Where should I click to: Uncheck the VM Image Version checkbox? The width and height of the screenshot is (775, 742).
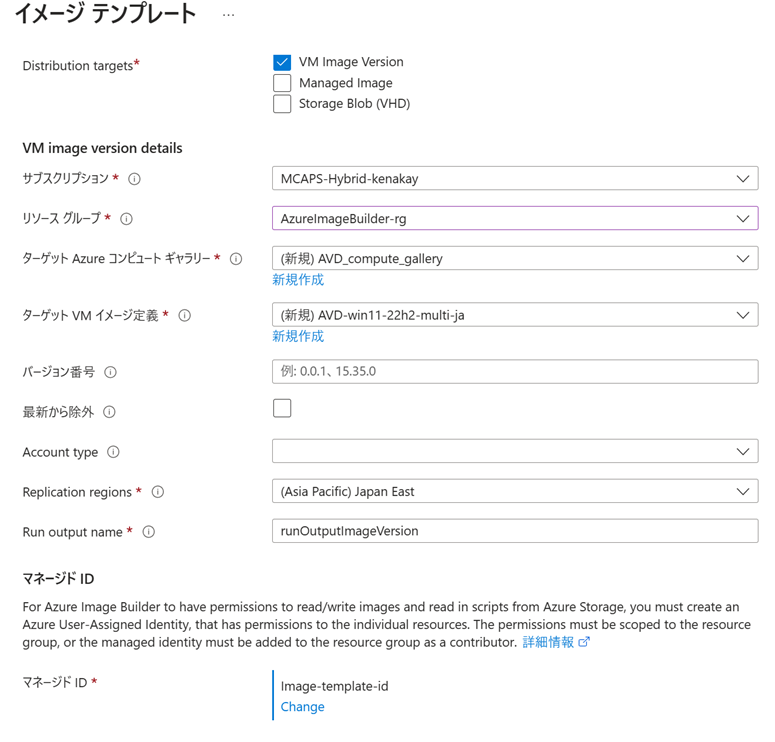pyautogui.click(x=282, y=62)
